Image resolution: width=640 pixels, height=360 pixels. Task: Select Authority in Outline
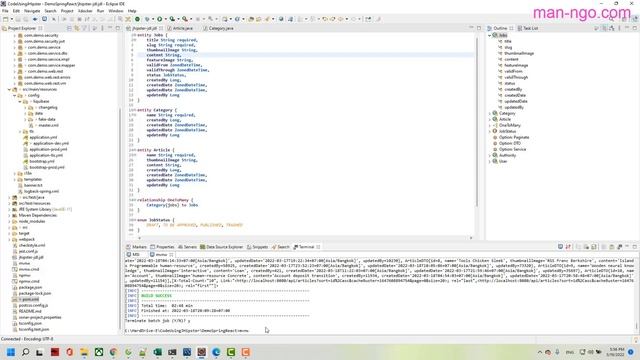tap(507, 155)
